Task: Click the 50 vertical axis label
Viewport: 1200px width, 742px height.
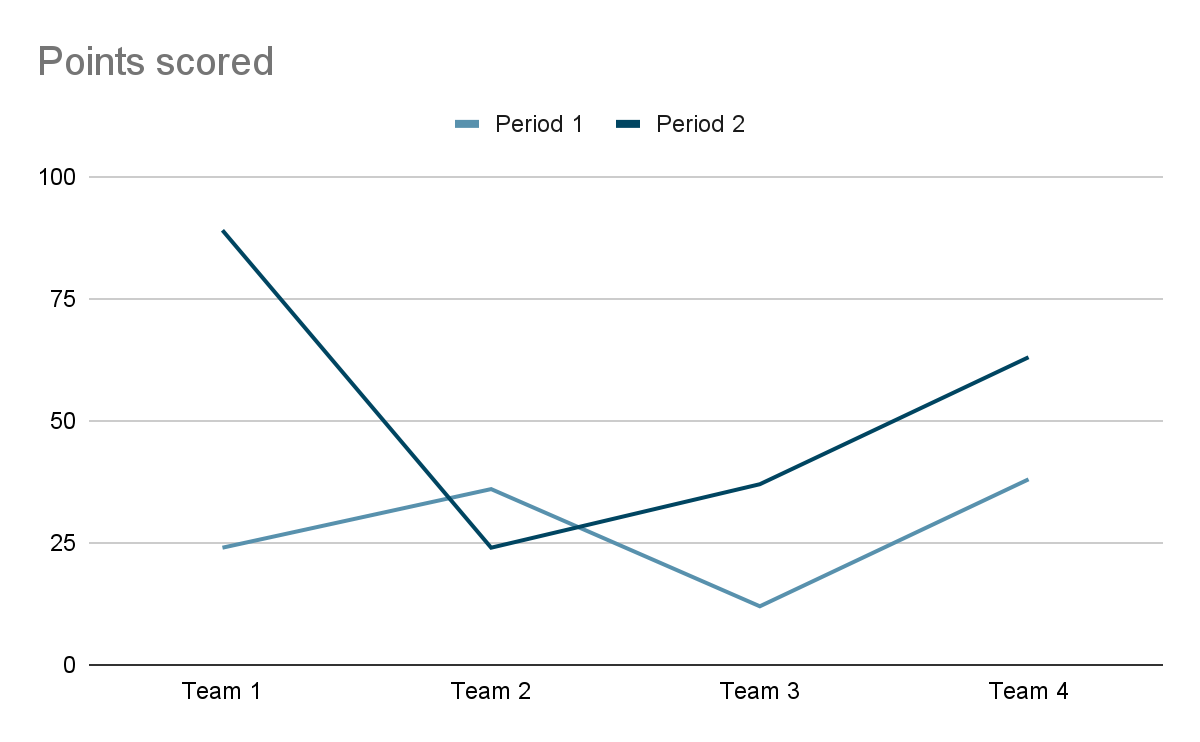Action: (62, 421)
